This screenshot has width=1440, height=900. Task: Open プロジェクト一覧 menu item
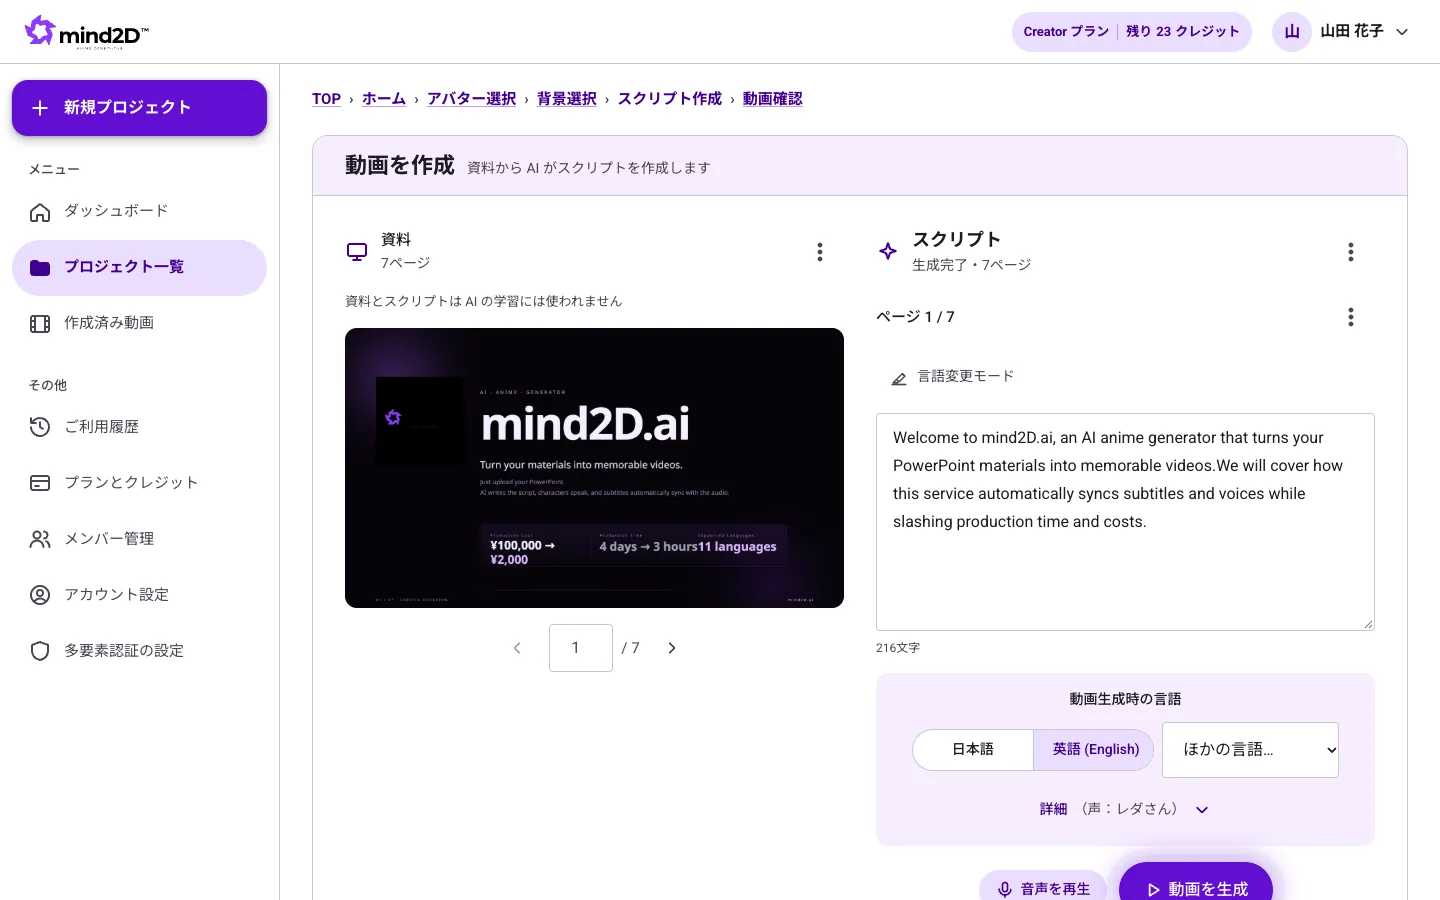point(139,267)
